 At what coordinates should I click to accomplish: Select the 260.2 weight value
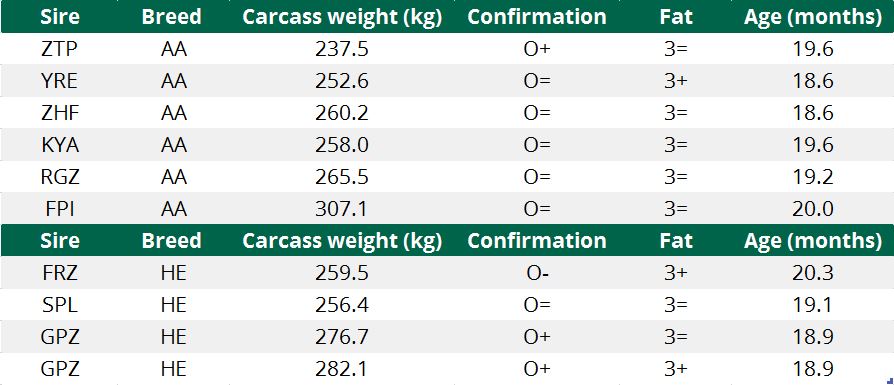pyautogui.click(x=342, y=113)
